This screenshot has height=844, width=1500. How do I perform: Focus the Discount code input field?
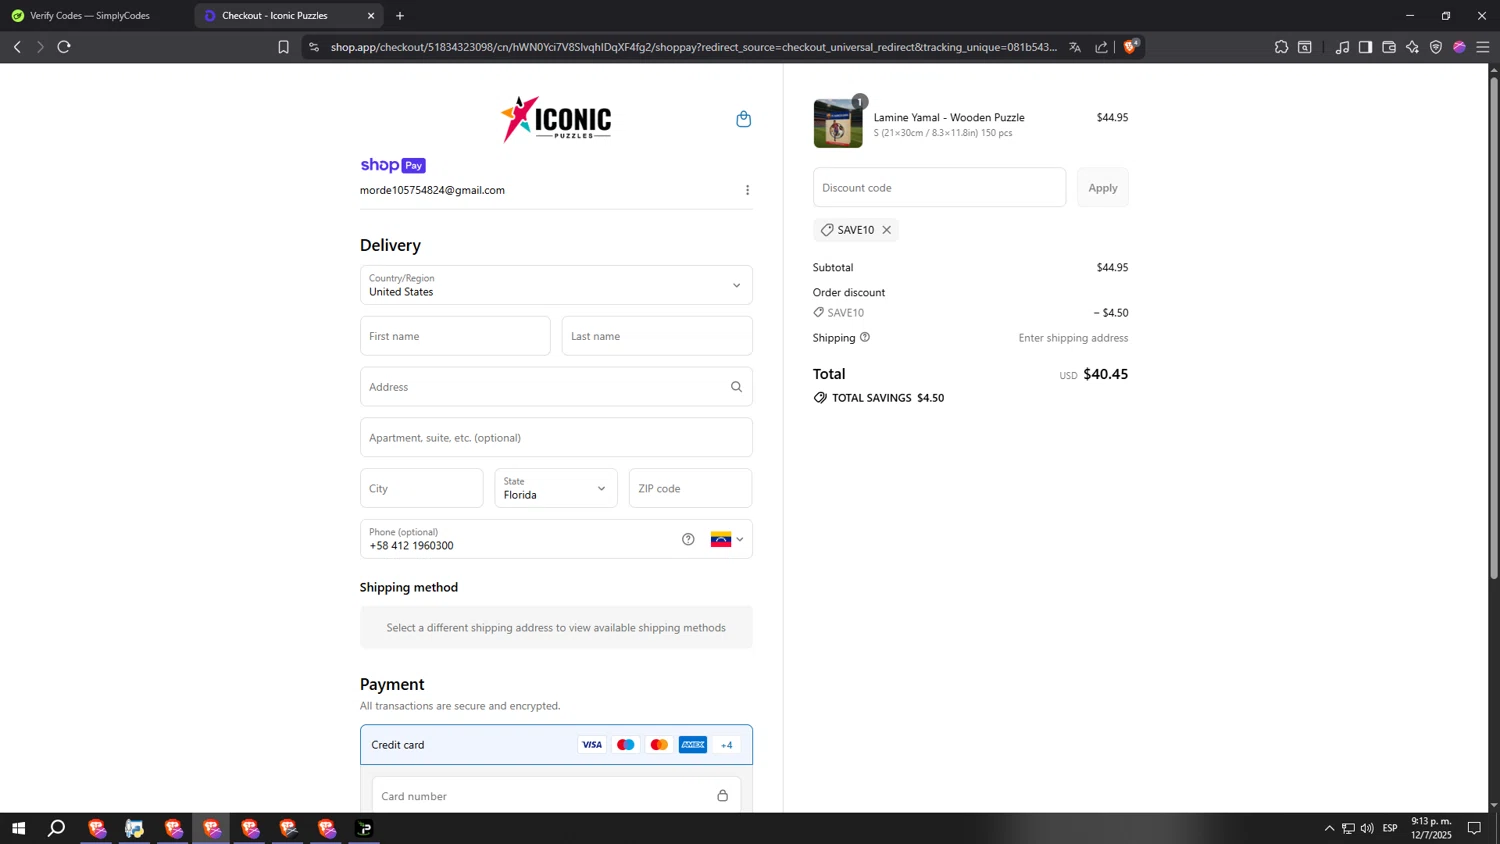pyautogui.click(x=939, y=188)
